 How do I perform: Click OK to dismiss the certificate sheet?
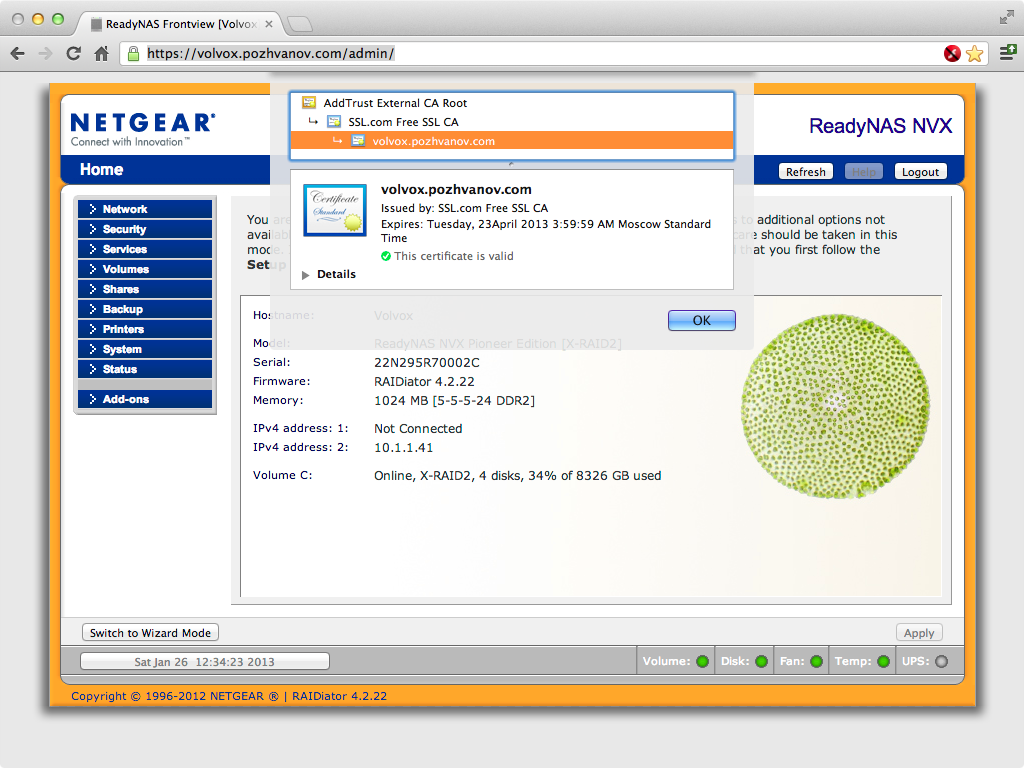701,320
